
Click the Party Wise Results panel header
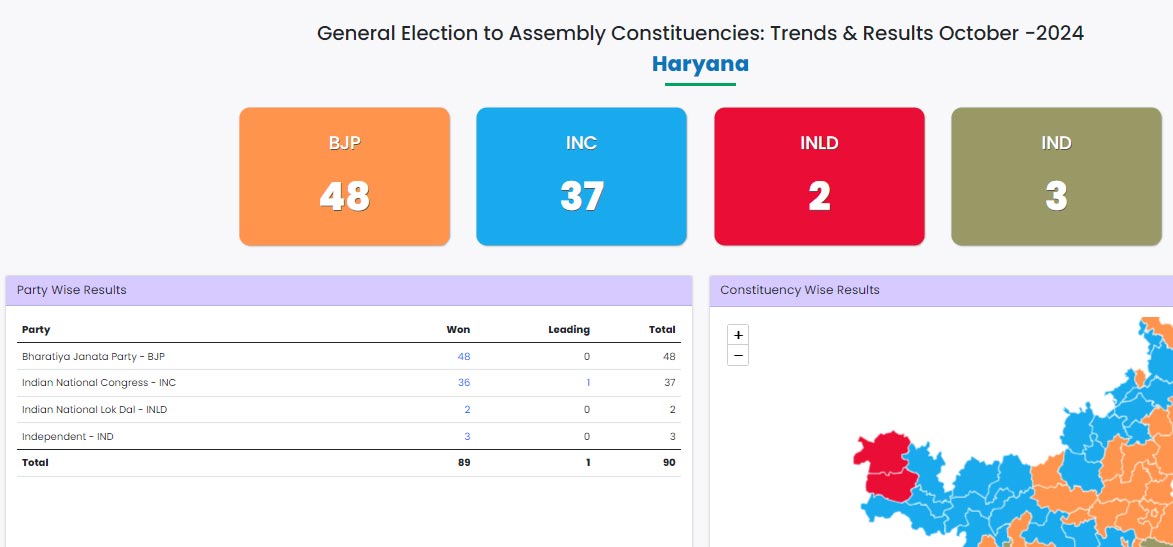pos(349,290)
